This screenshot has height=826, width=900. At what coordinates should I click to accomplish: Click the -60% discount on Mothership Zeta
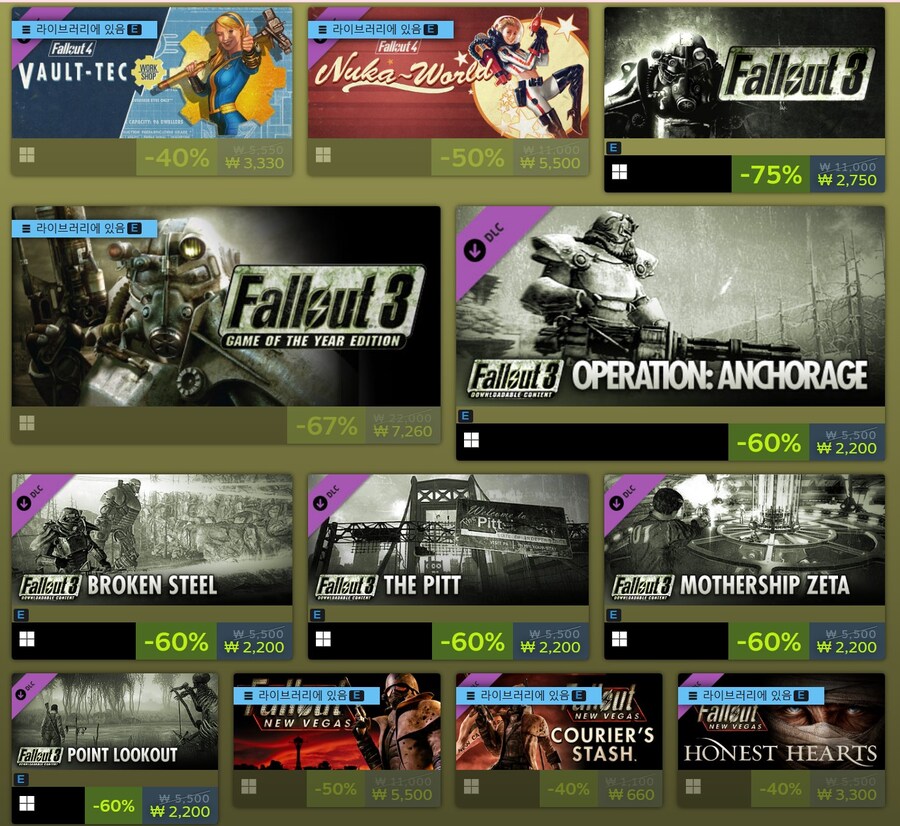[769, 641]
